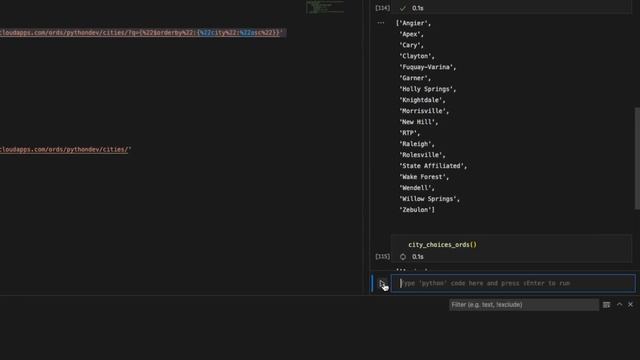The width and height of the screenshot is (640, 360).
Task: Select 'Knightdale' in the output list
Action: [420, 100]
